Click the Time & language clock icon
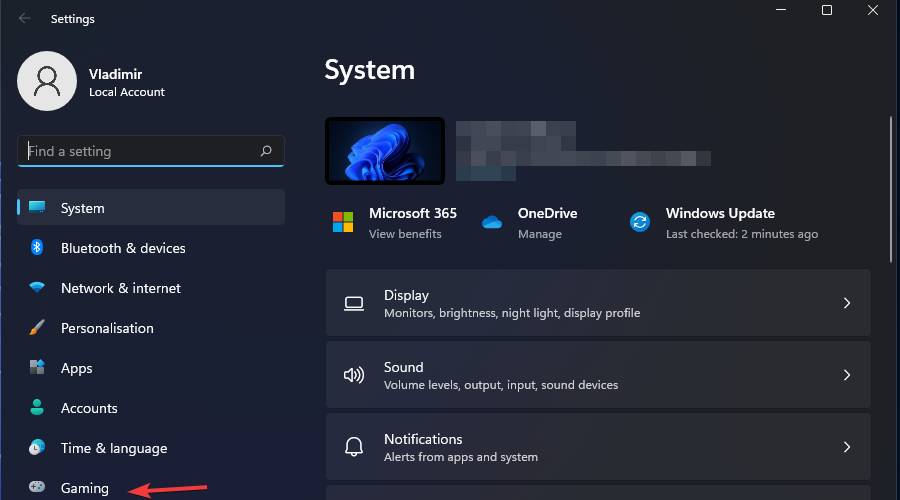Viewport: 900px width, 500px height. (x=37, y=447)
